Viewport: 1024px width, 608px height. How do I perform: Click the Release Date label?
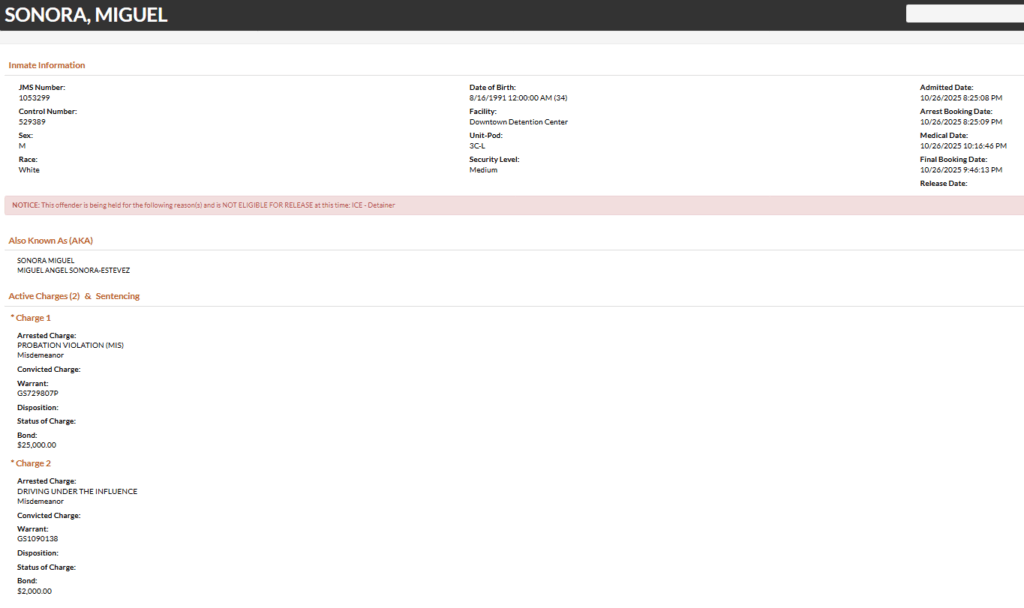(943, 184)
